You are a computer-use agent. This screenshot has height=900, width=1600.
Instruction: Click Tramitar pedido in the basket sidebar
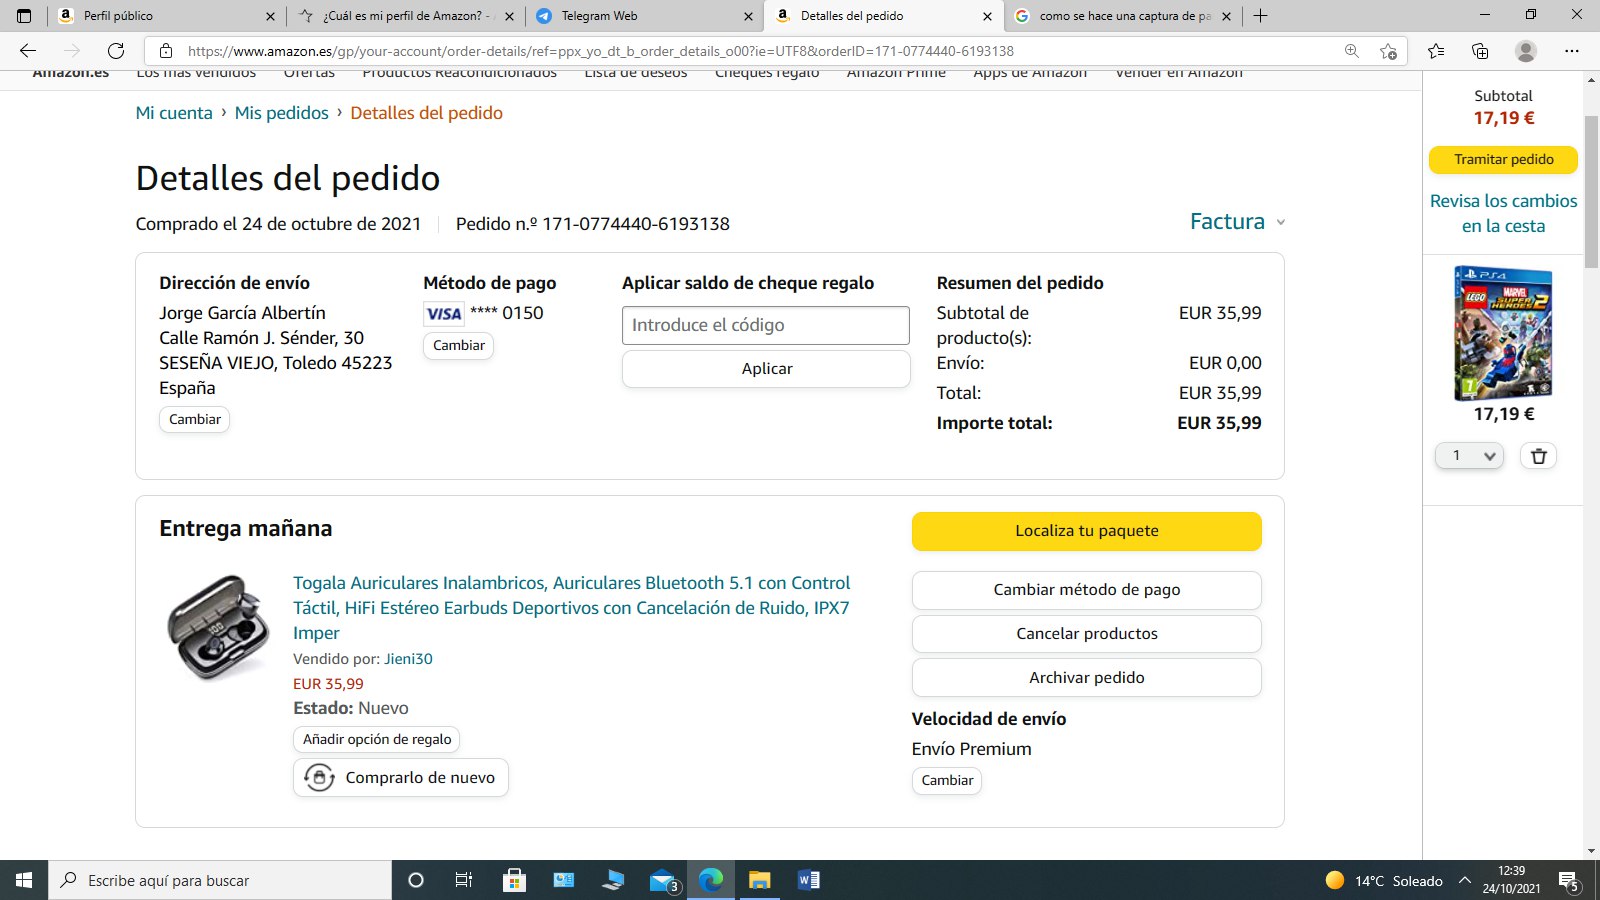pyautogui.click(x=1503, y=159)
